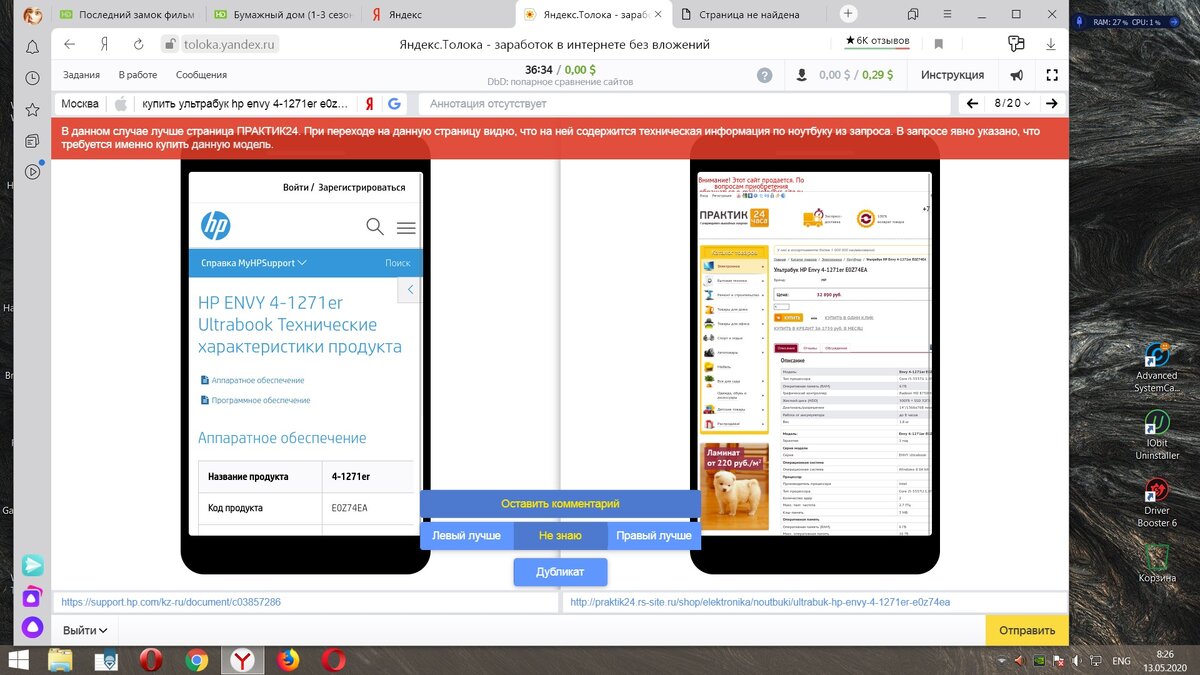
Task: Open the Инструкция button
Action: [952, 75]
